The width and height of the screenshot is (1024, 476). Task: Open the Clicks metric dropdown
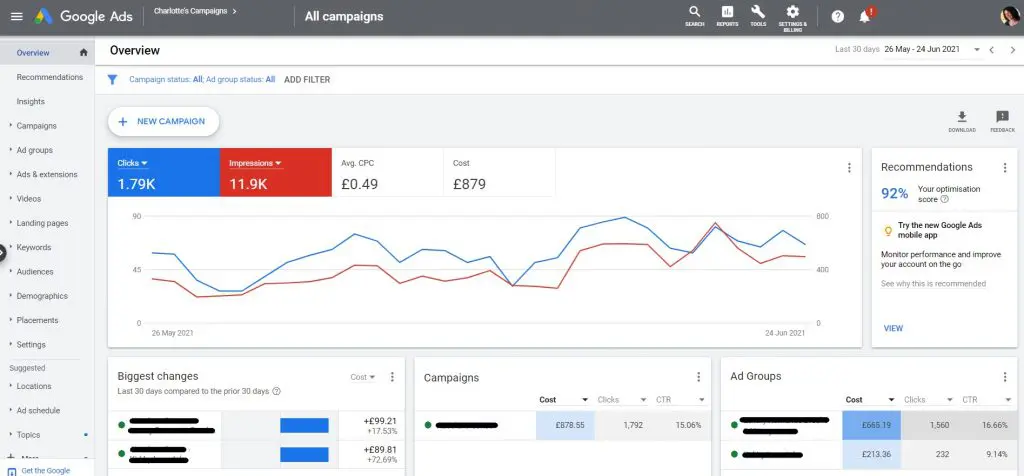132,163
